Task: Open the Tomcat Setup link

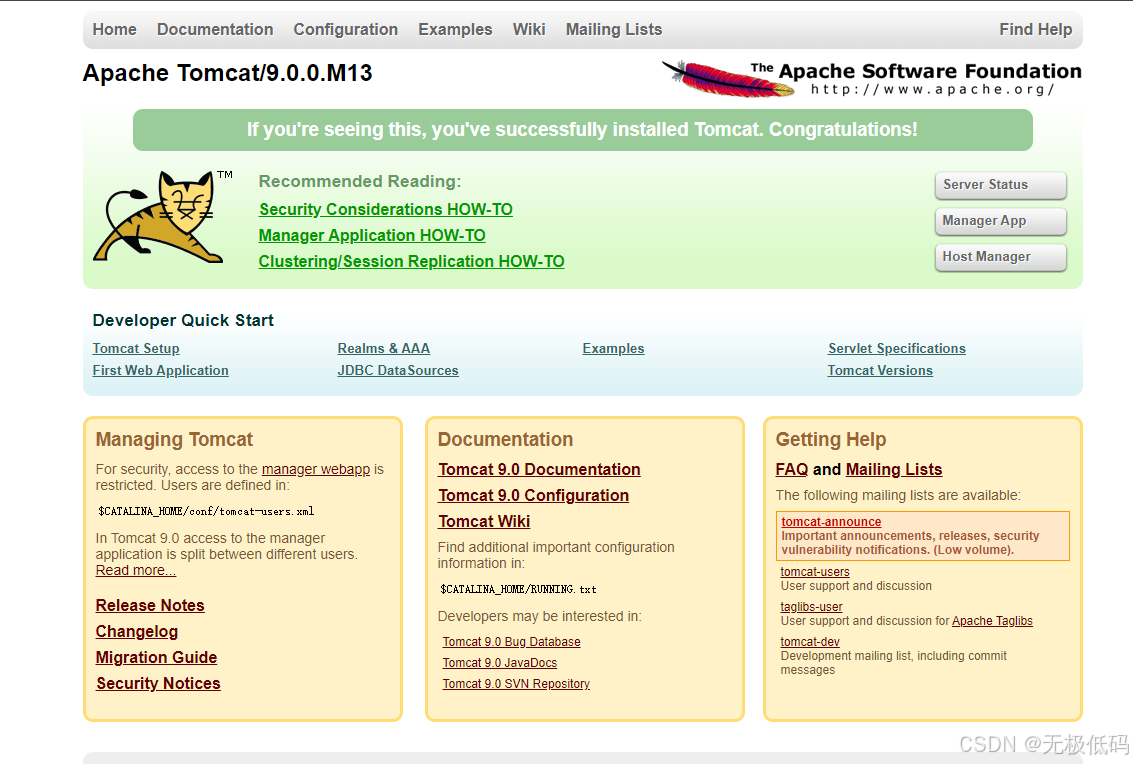Action: pyautogui.click(x=136, y=348)
